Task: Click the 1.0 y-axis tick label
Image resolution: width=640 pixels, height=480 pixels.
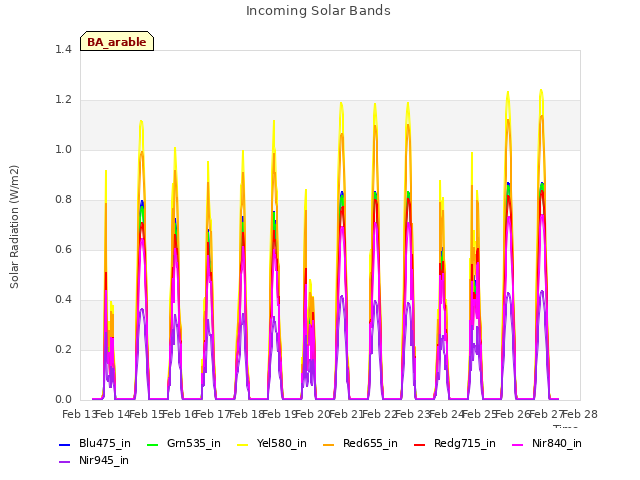Action: click(63, 149)
